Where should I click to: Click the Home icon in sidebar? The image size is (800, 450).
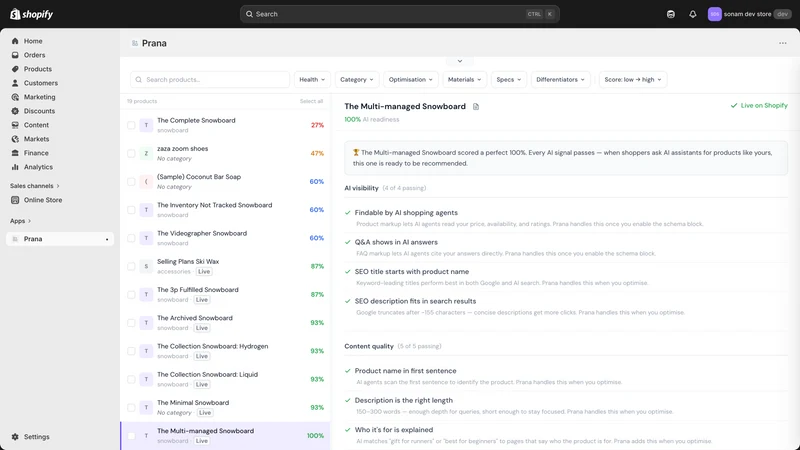(15, 41)
